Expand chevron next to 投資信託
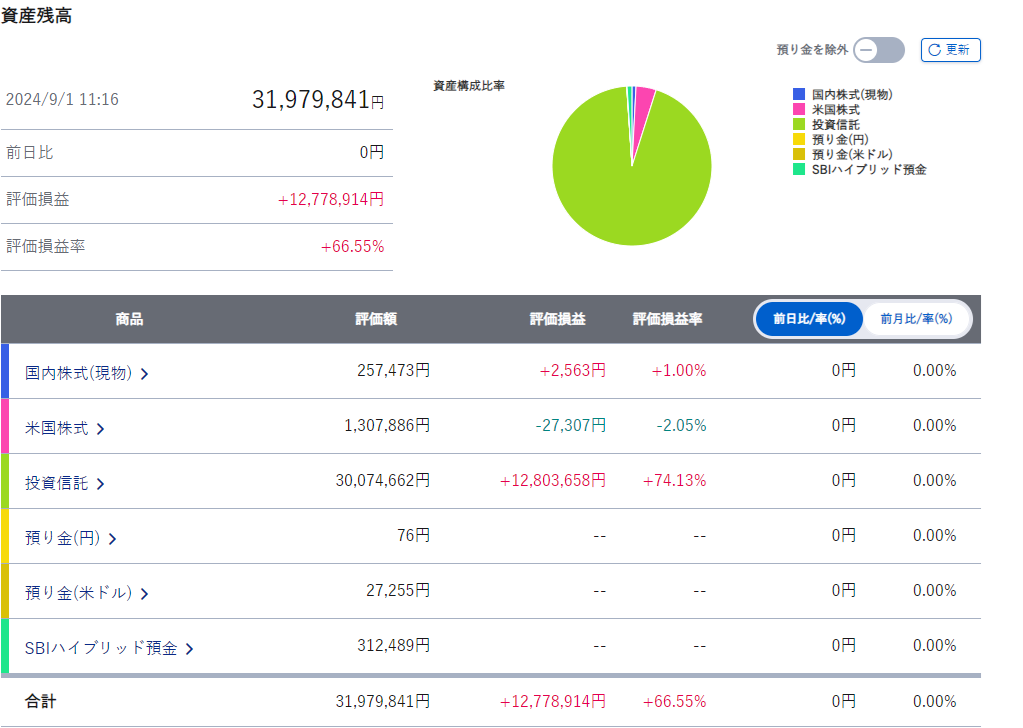The image size is (1023, 728). click(x=101, y=484)
